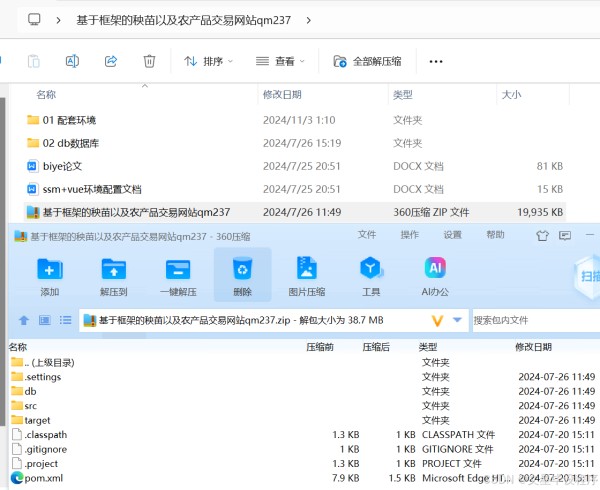600x490 pixels.
Task: Open the 帮助 menu in 360压缩
Action: click(x=495, y=235)
